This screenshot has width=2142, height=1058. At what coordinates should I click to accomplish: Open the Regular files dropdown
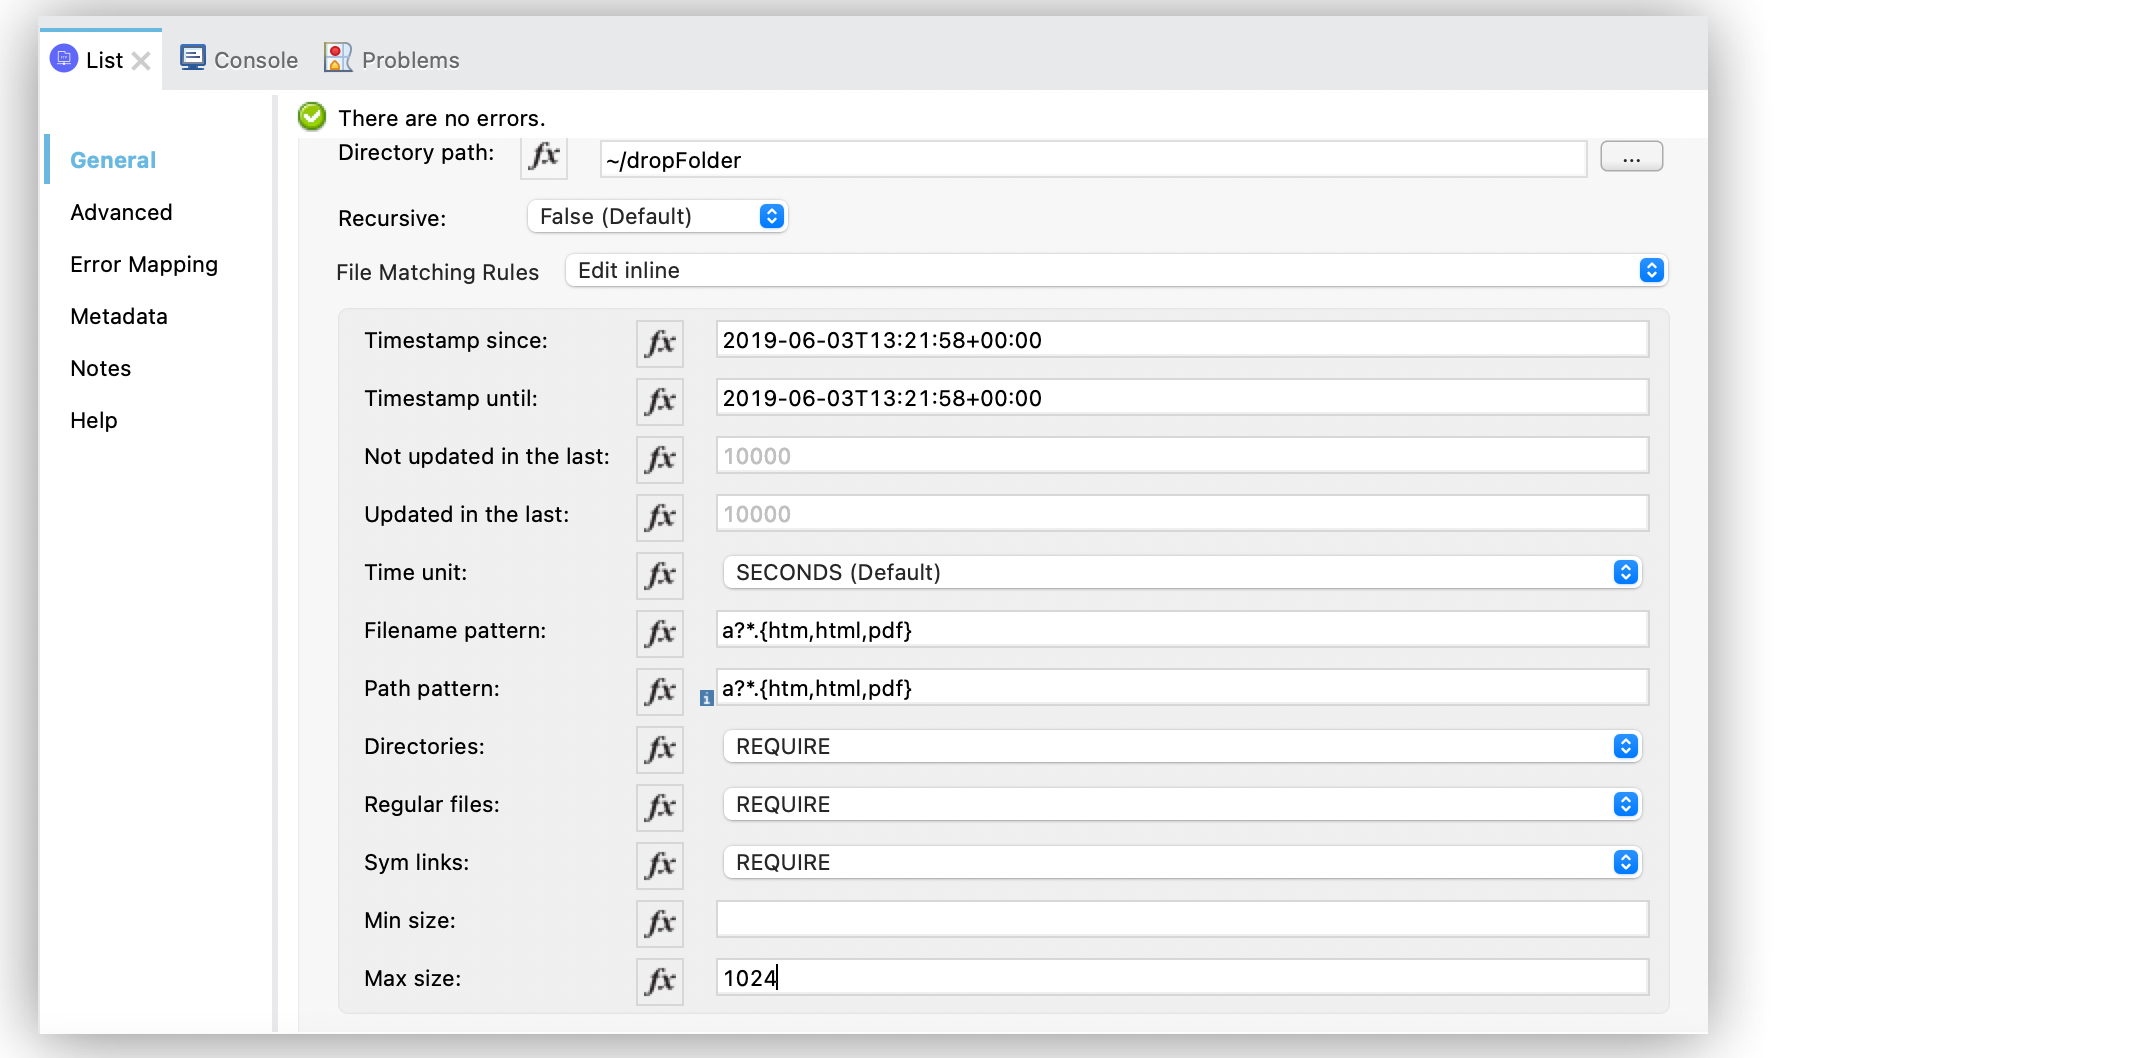pyautogui.click(x=1182, y=804)
